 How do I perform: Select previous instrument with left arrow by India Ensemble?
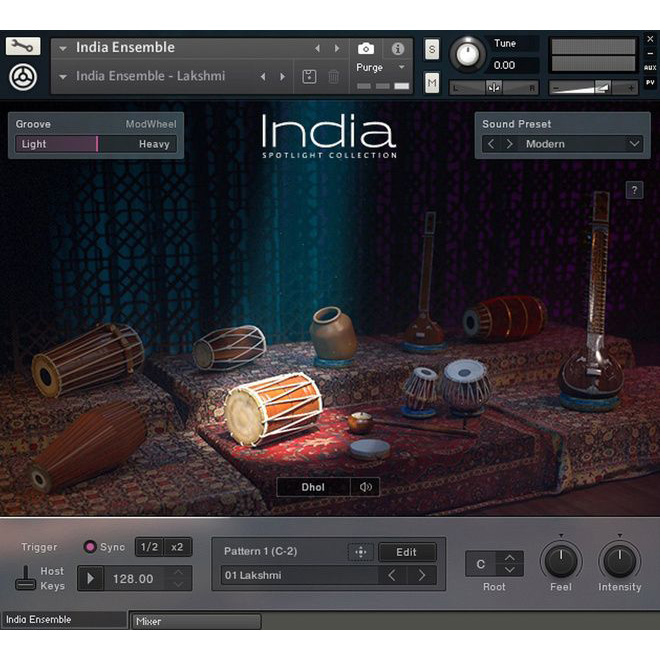click(x=317, y=49)
